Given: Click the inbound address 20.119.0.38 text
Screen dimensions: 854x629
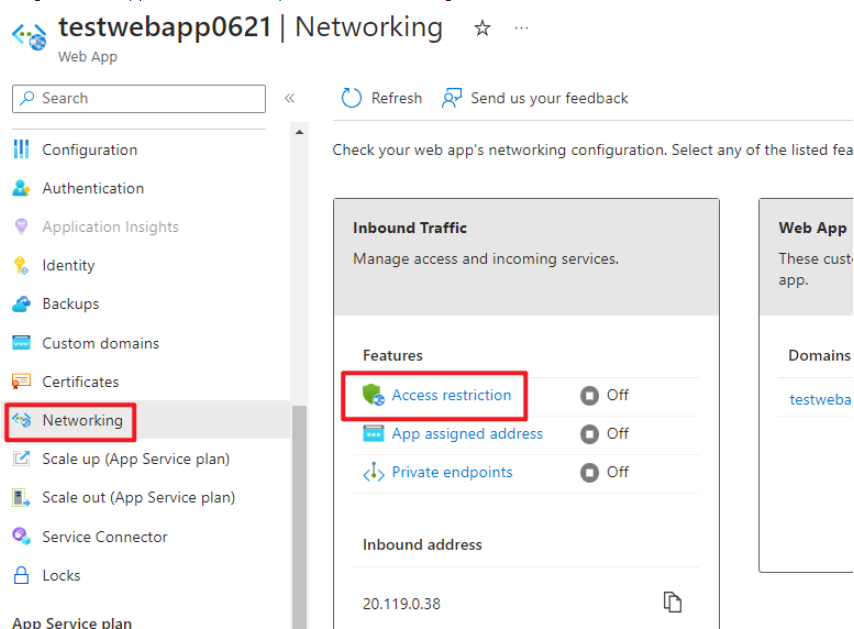Looking at the screenshot, I should (x=401, y=603).
